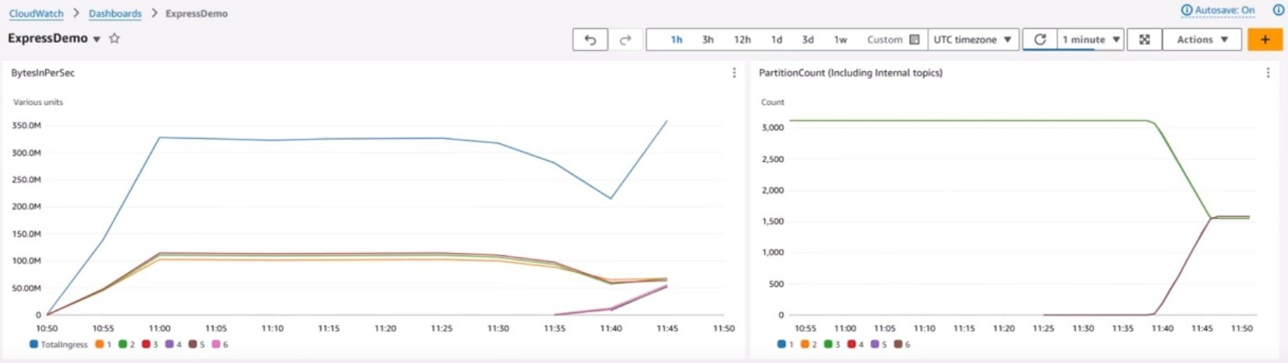Click TotalIngress legend swatch in BytesInPerSec
Viewport: 1288px width, 363px height.
point(34,344)
